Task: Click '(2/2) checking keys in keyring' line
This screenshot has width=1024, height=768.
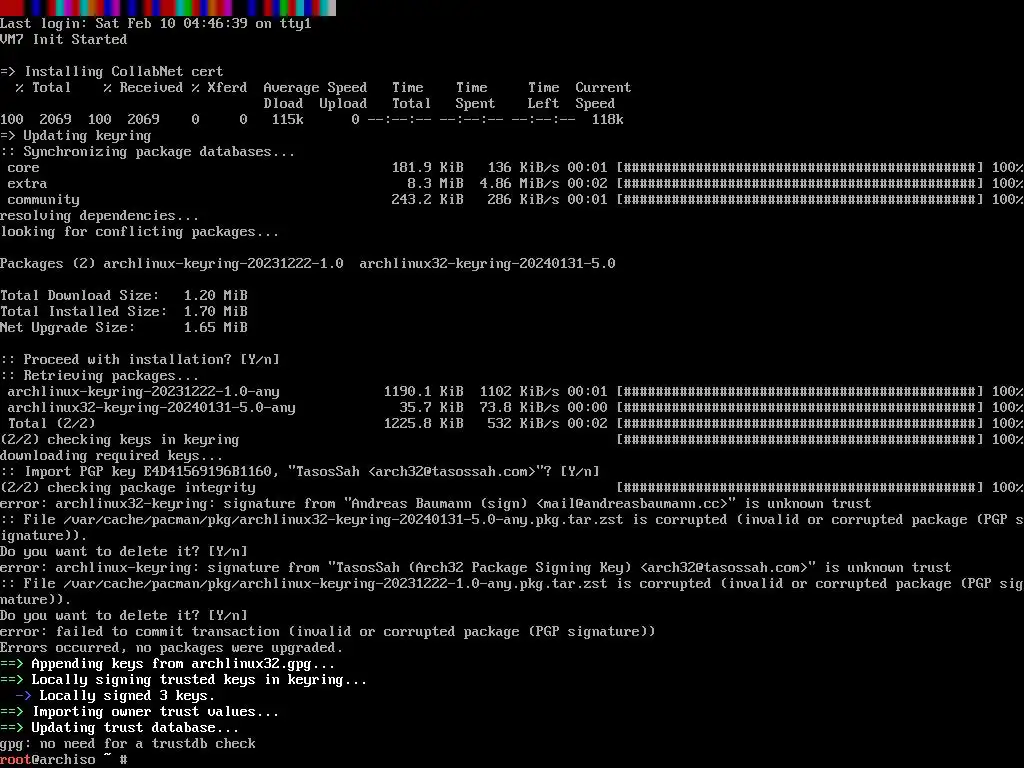Action: (x=120, y=440)
